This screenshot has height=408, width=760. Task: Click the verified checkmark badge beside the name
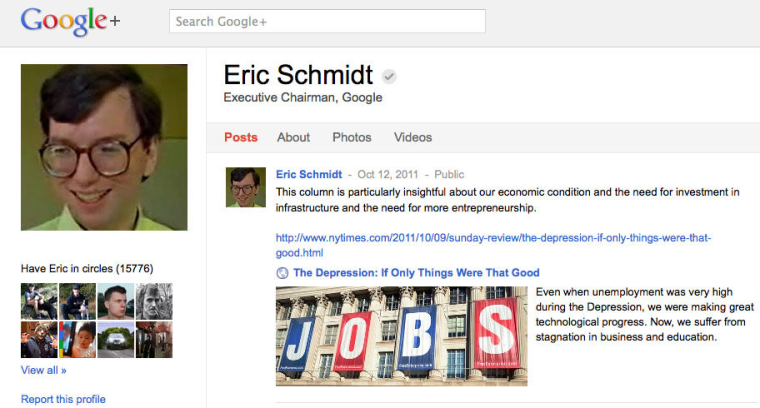(x=389, y=76)
